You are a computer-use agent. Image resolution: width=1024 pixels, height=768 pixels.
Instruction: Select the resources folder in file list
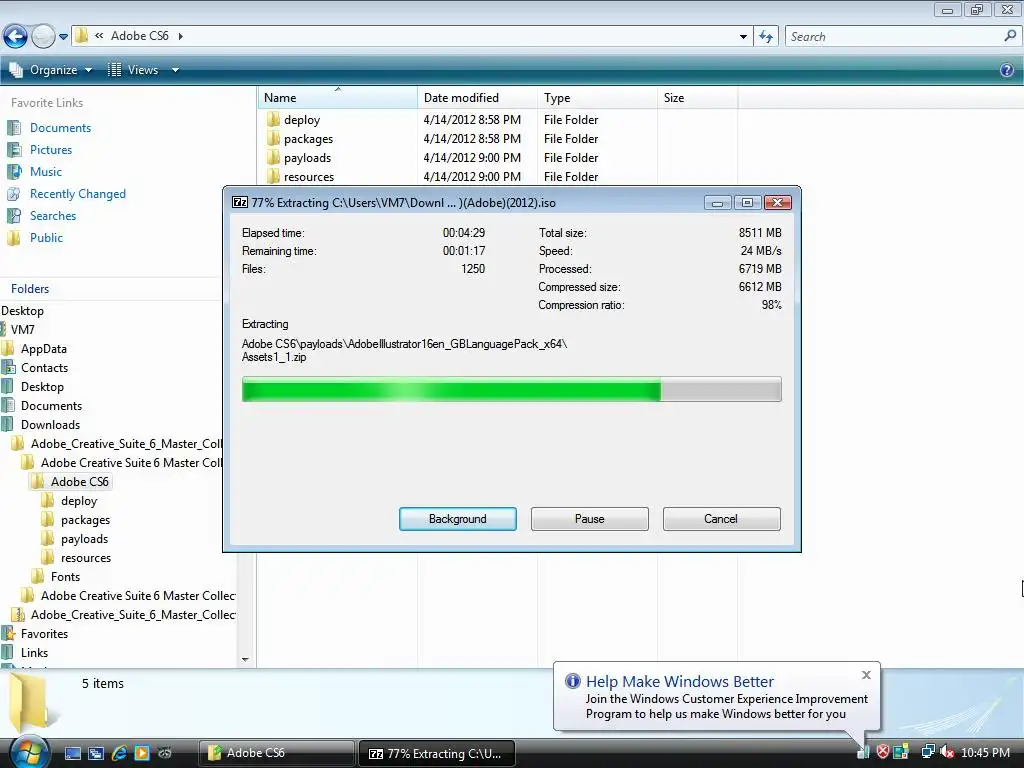[309, 176]
